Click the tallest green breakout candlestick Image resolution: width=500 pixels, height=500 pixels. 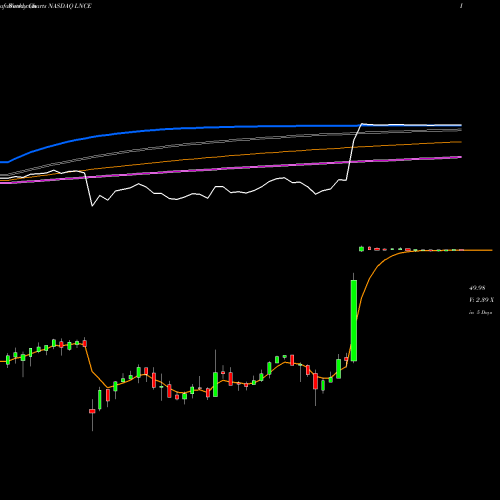[354, 320]
